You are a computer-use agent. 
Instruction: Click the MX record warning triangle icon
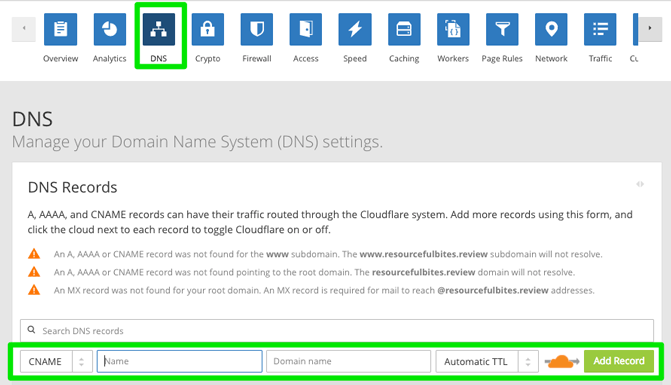coord(34,290)
